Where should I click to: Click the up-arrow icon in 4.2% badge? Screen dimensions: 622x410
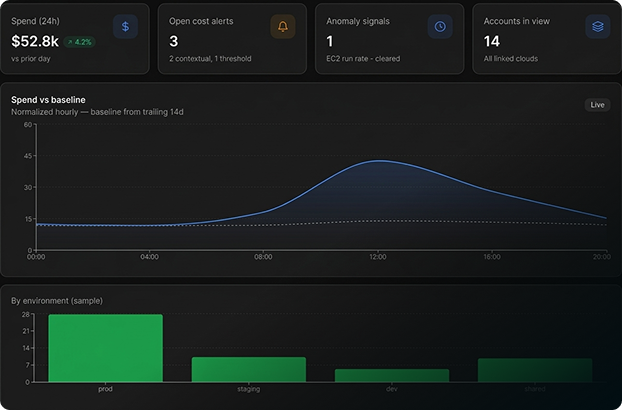pos(70,42)
